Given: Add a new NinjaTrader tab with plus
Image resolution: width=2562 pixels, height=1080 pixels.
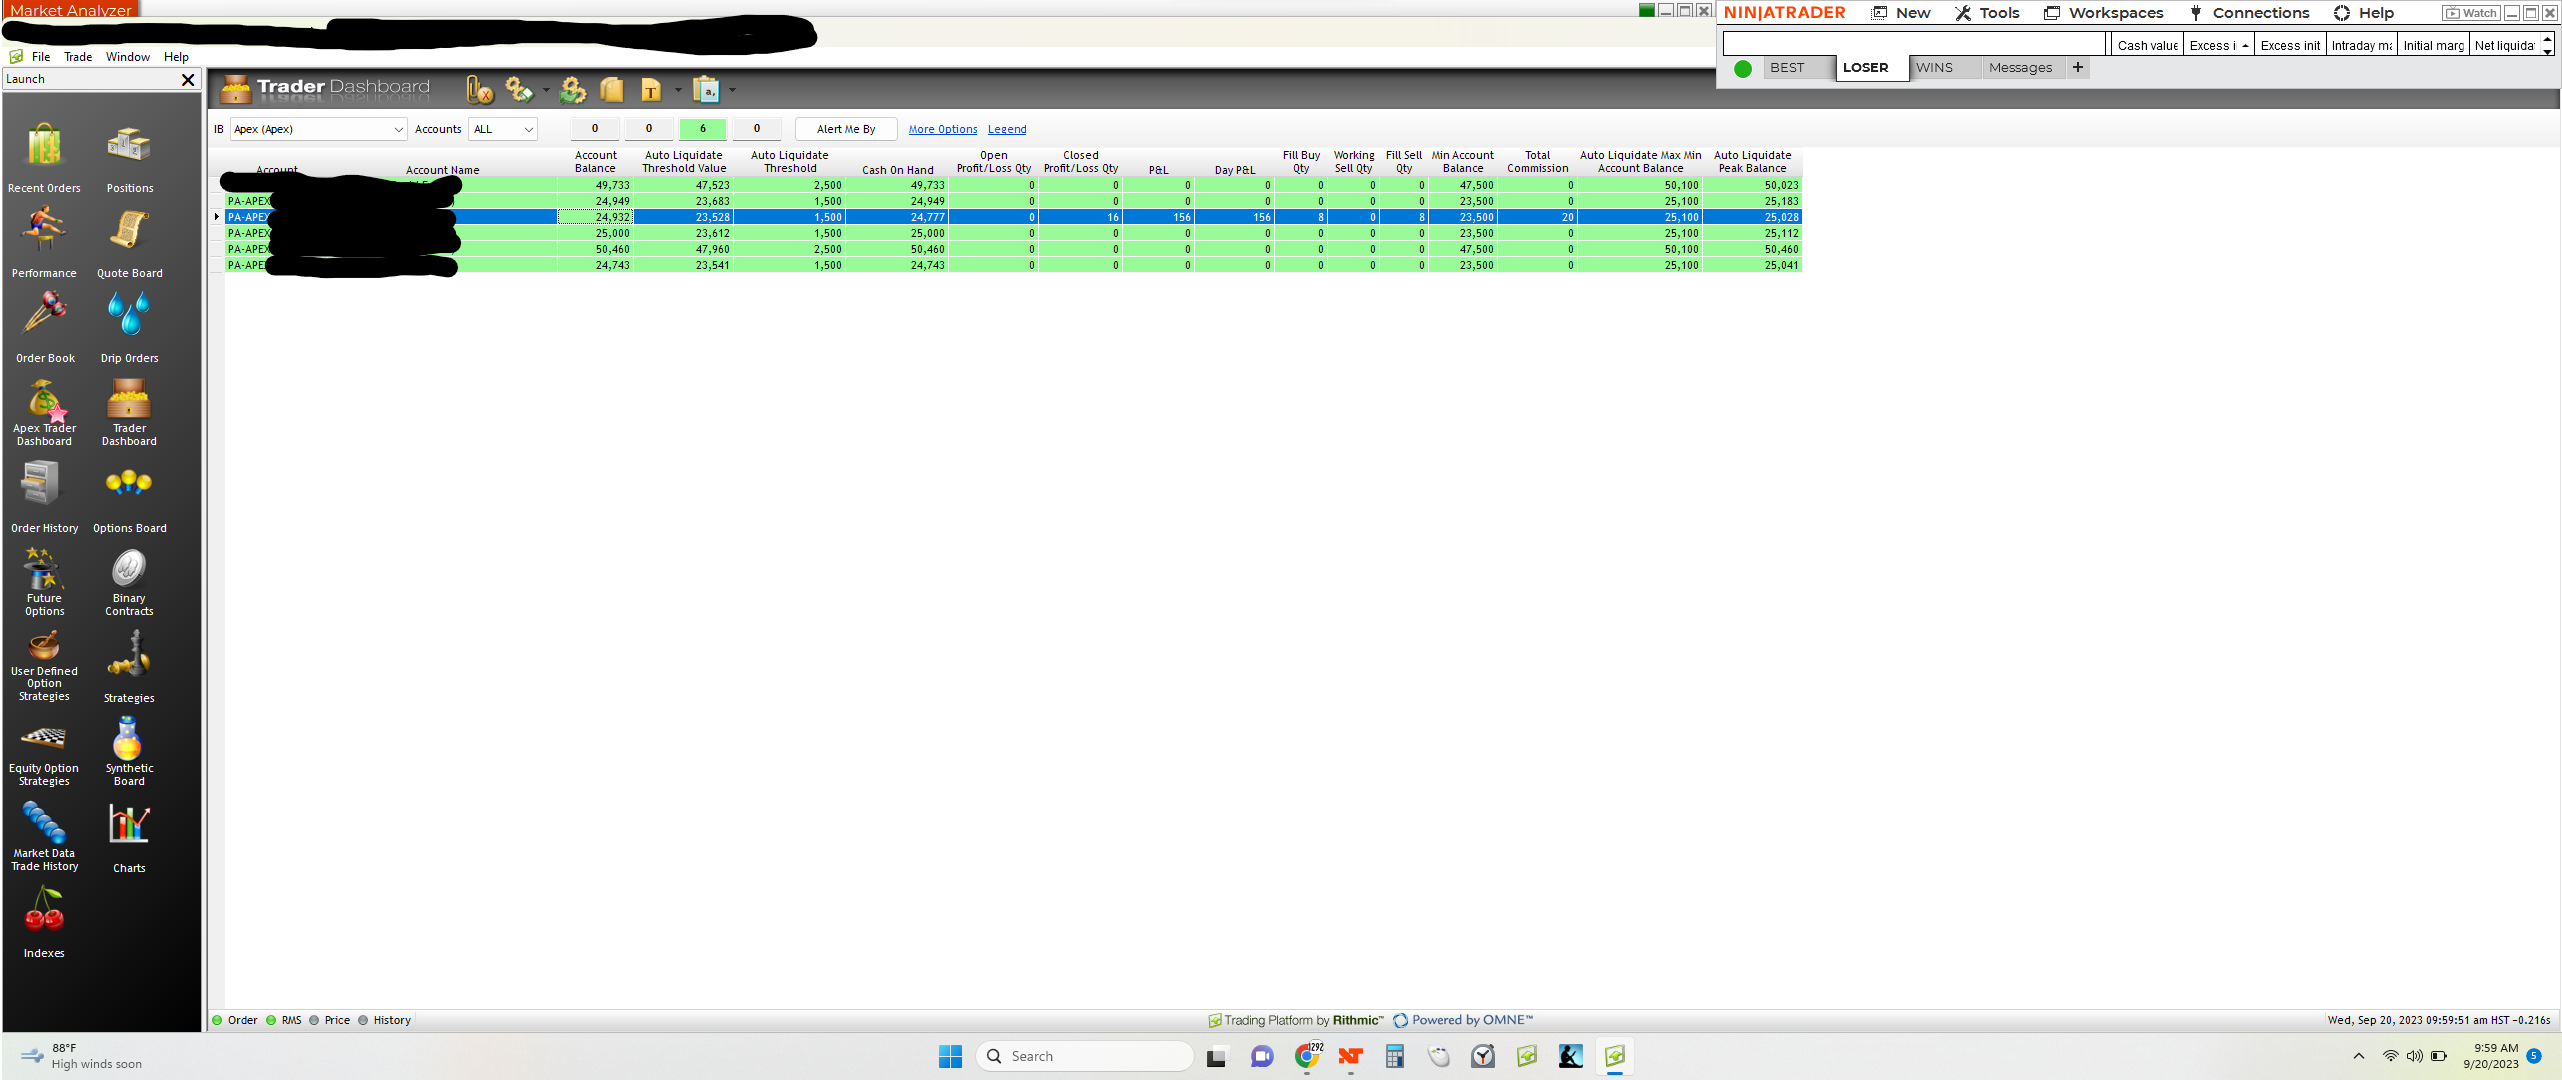Looking at the screenshot, I should click(2078, 67).
